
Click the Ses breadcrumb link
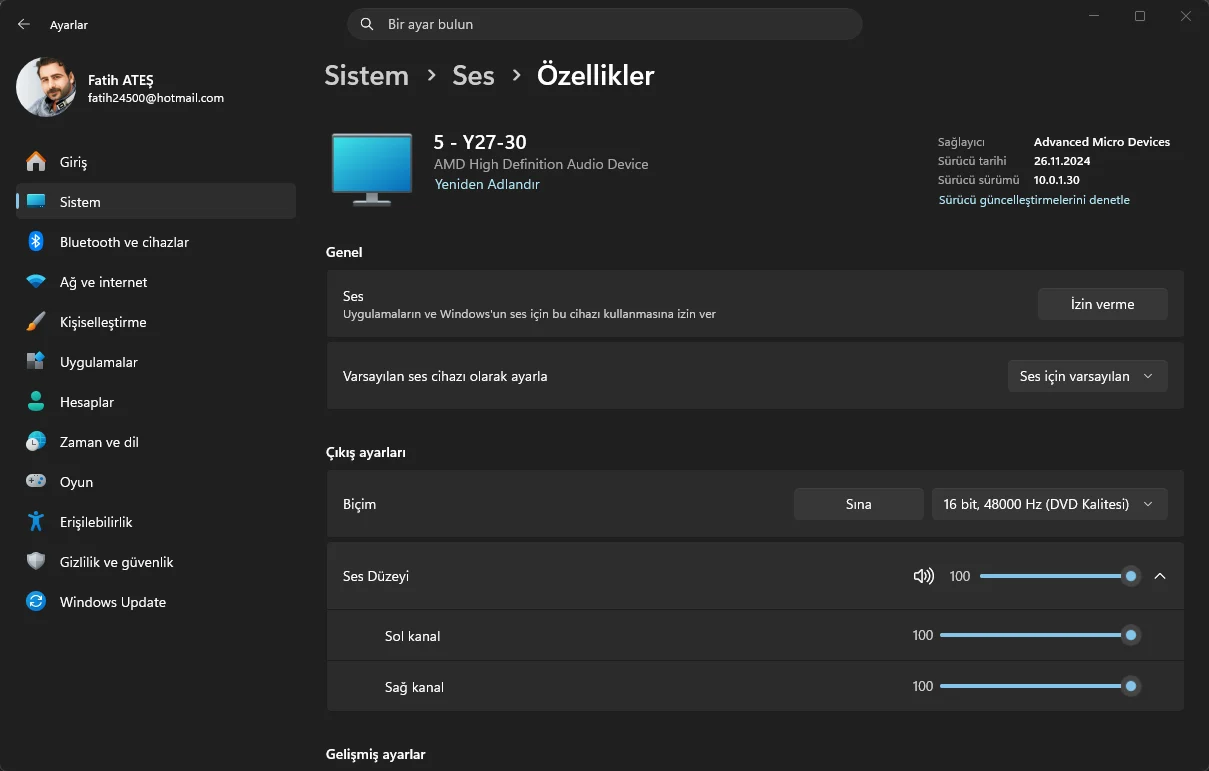coord(473,75)
